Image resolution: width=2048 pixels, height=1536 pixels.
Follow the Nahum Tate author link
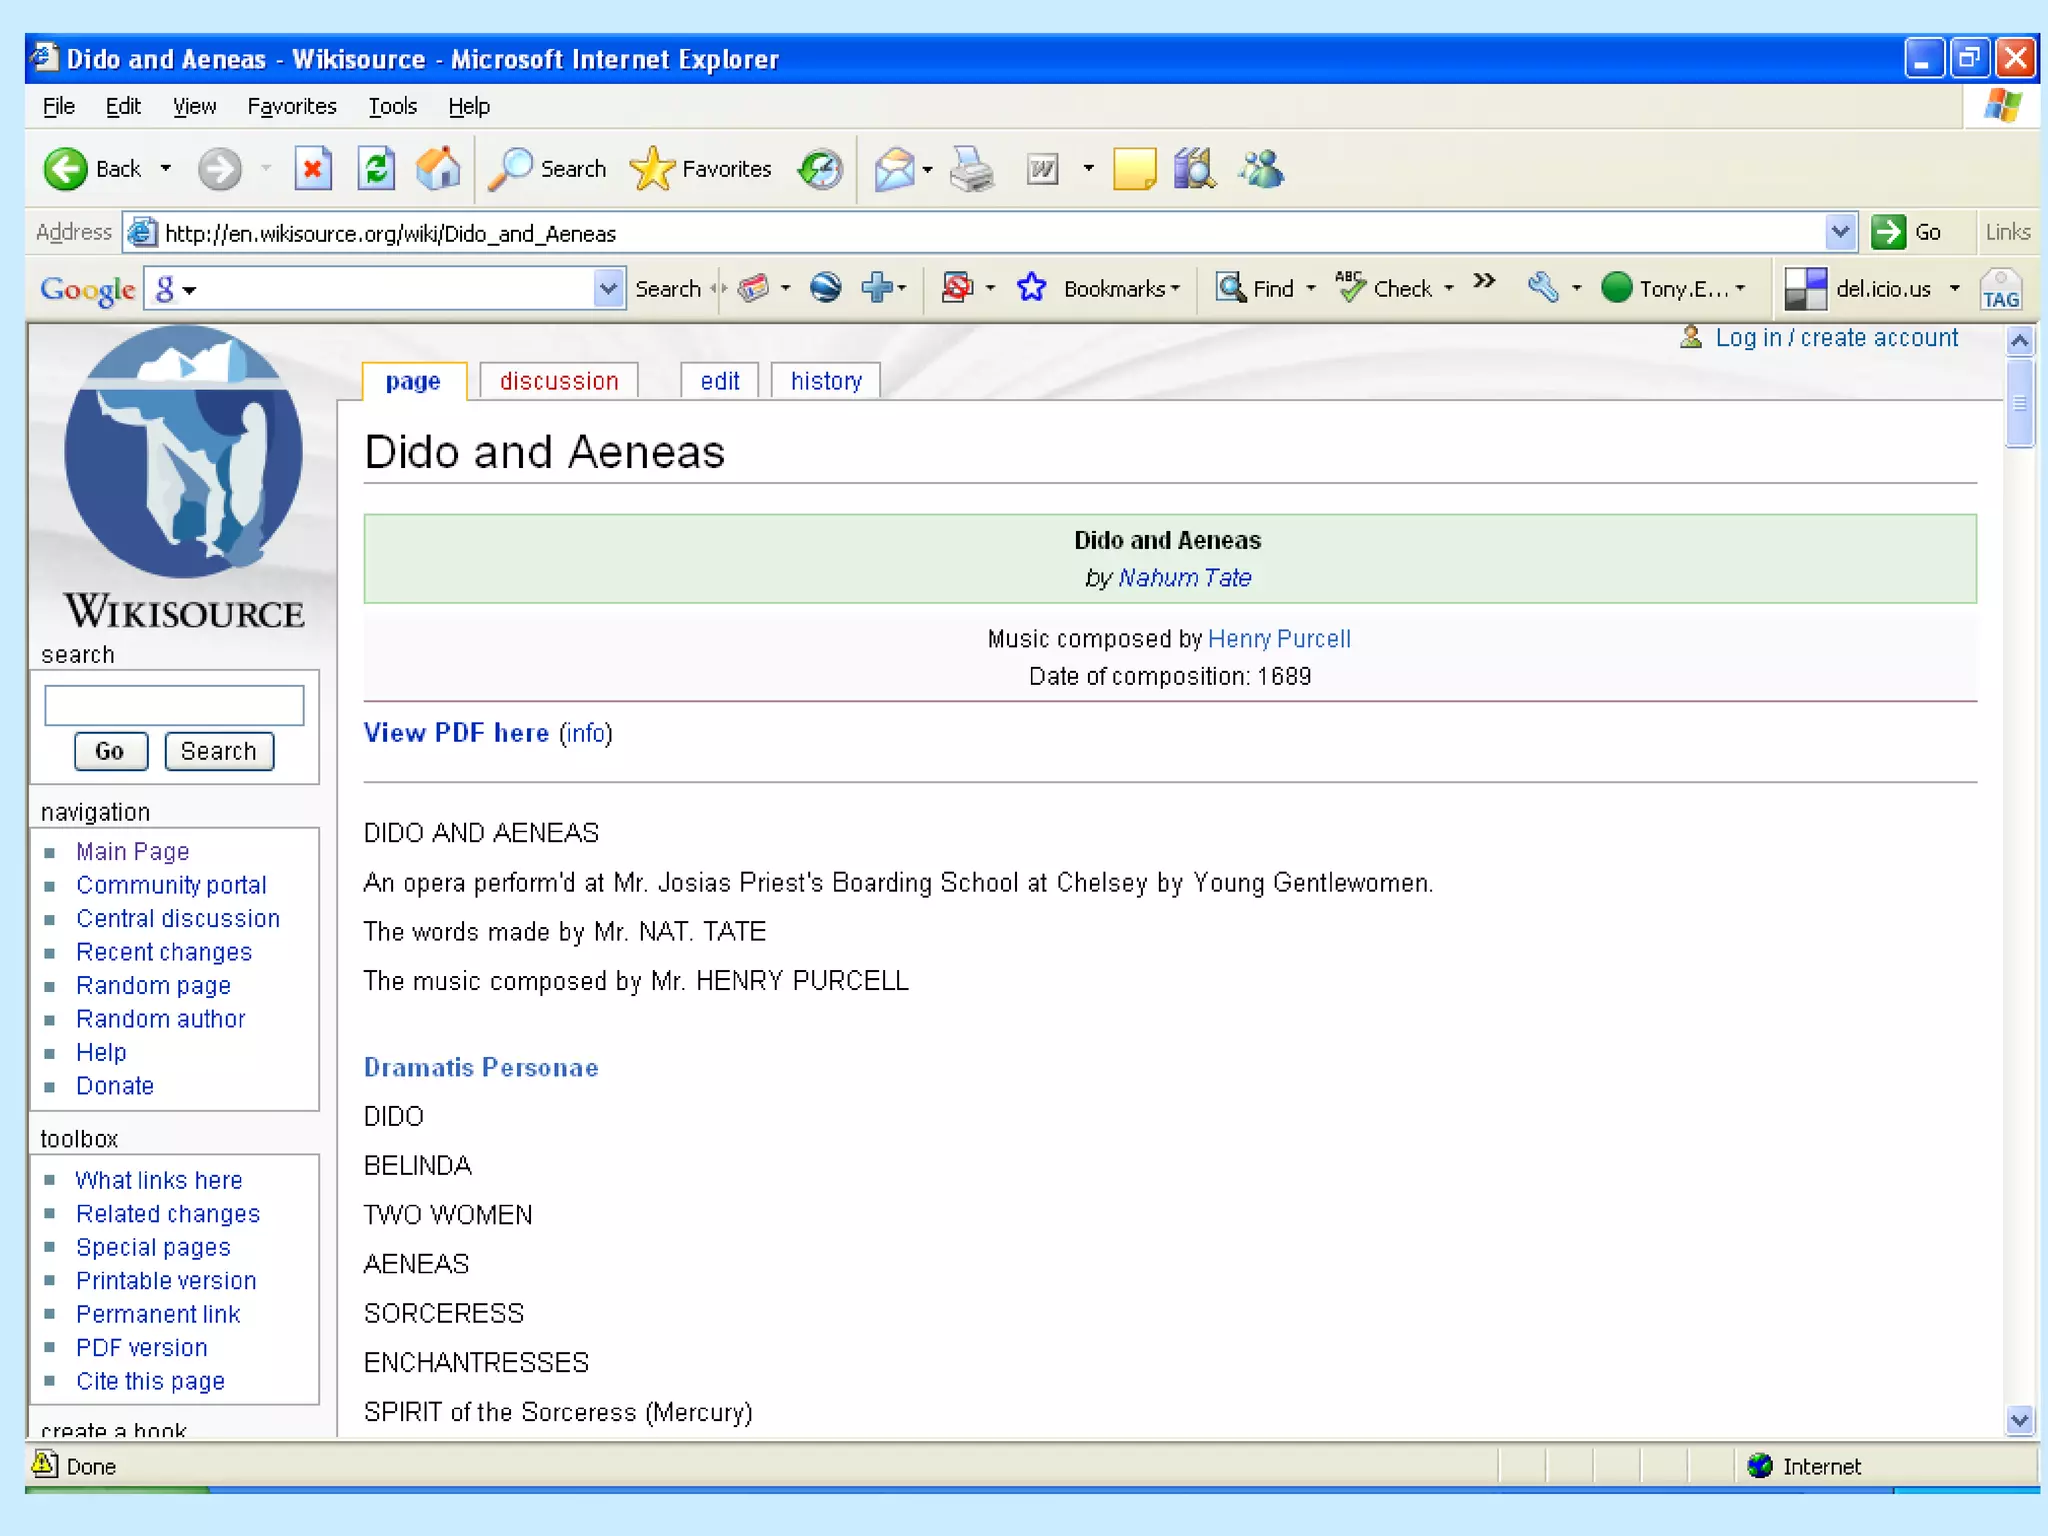tap(1184, 578)
